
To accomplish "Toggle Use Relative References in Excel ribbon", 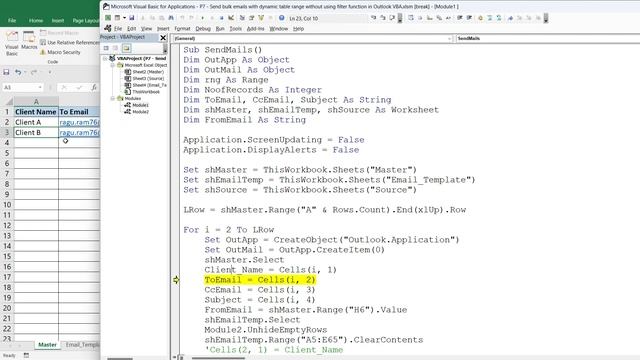I will [70, 42].
